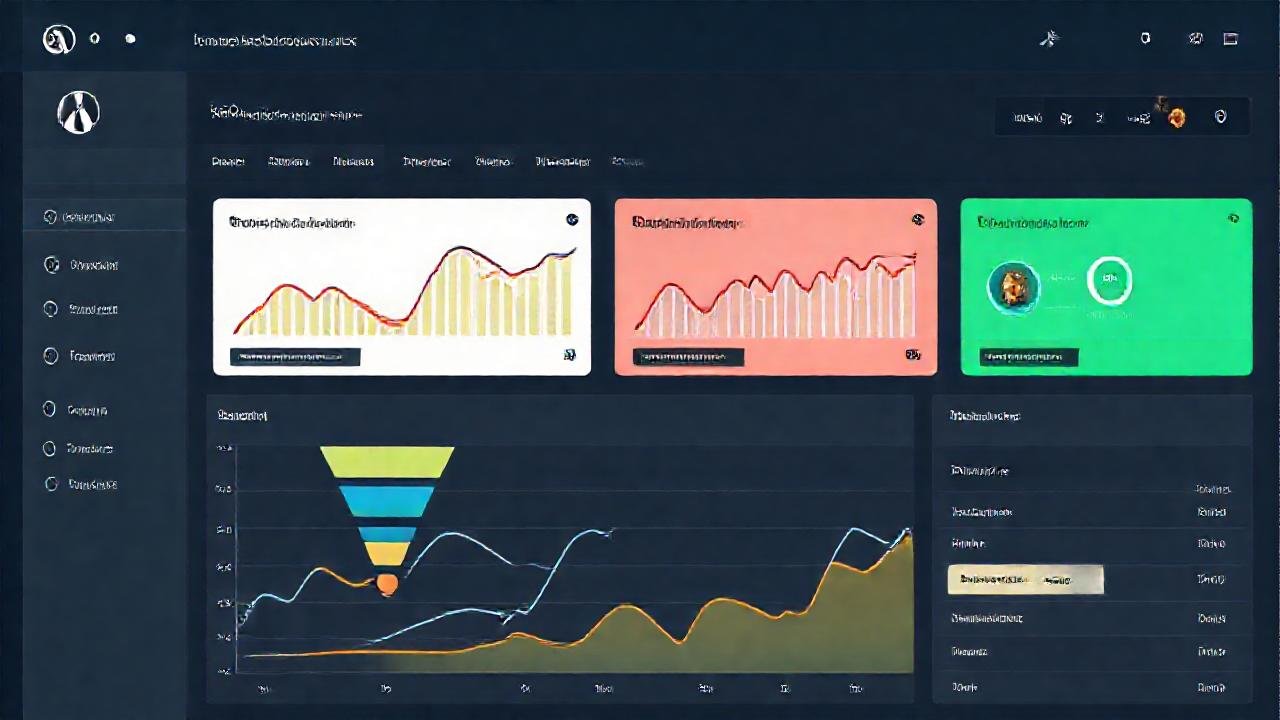Viewport: 1280px width, 720px height.
Task: Select the cream highlighted row in the right table
Action: (1025, 579)
